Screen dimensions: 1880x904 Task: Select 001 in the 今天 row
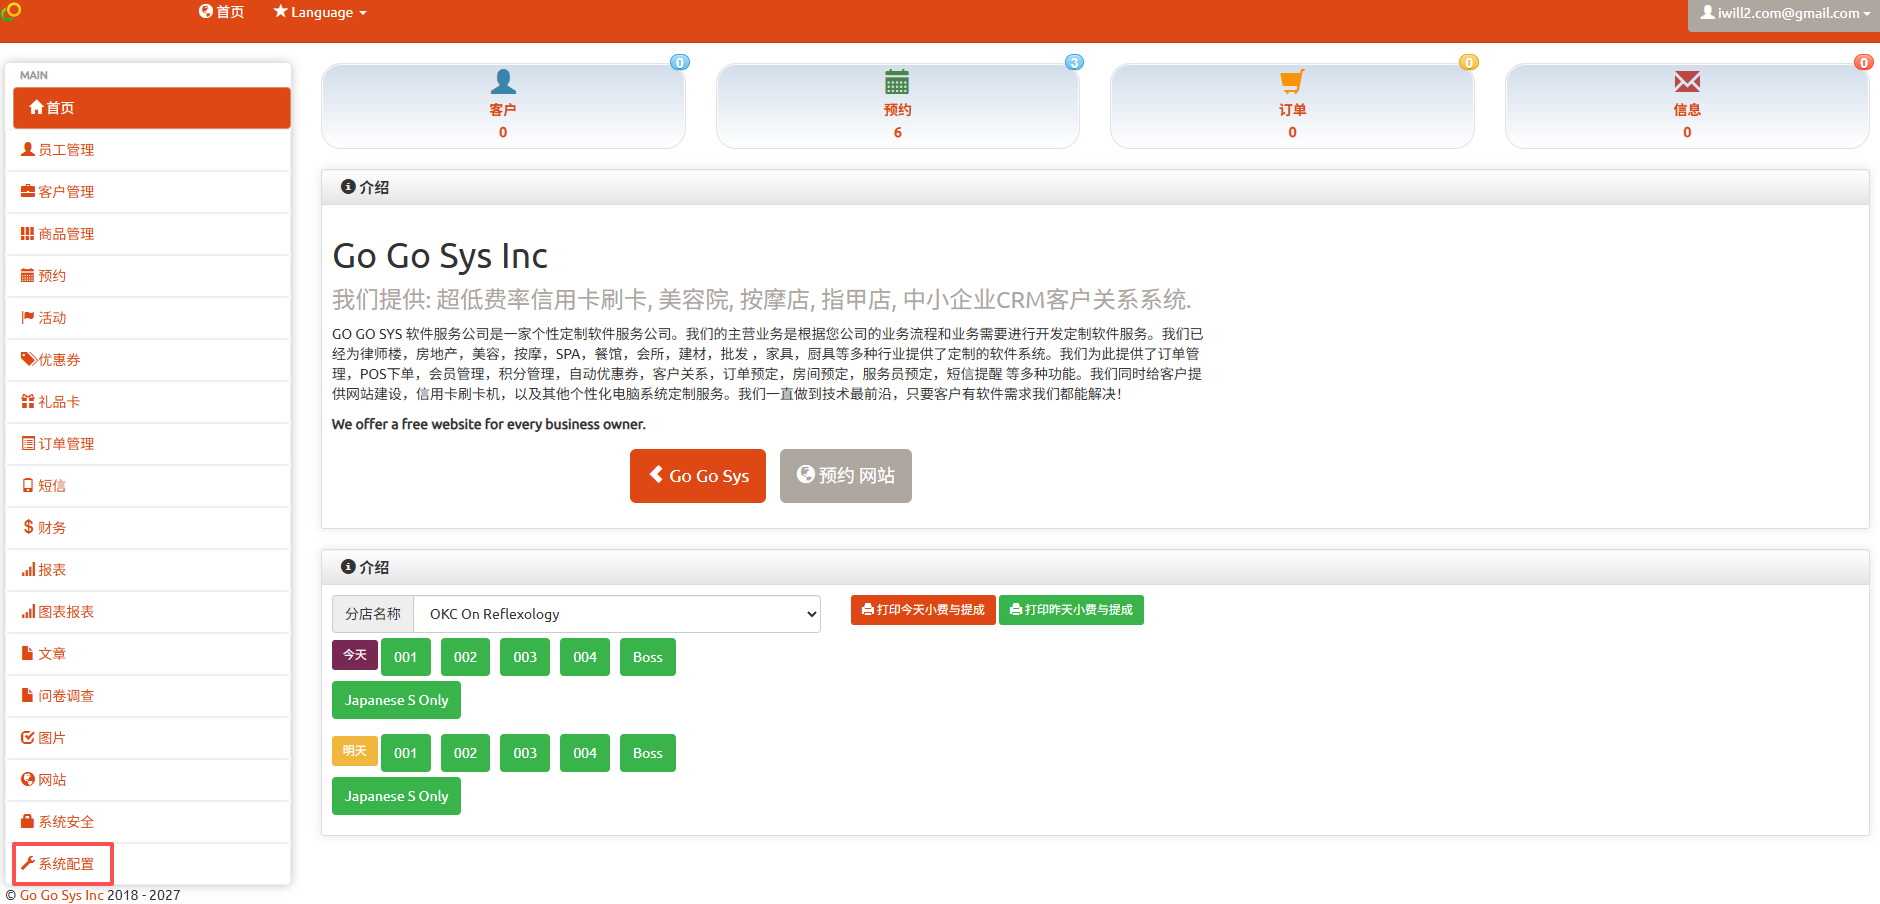point(405,657)
